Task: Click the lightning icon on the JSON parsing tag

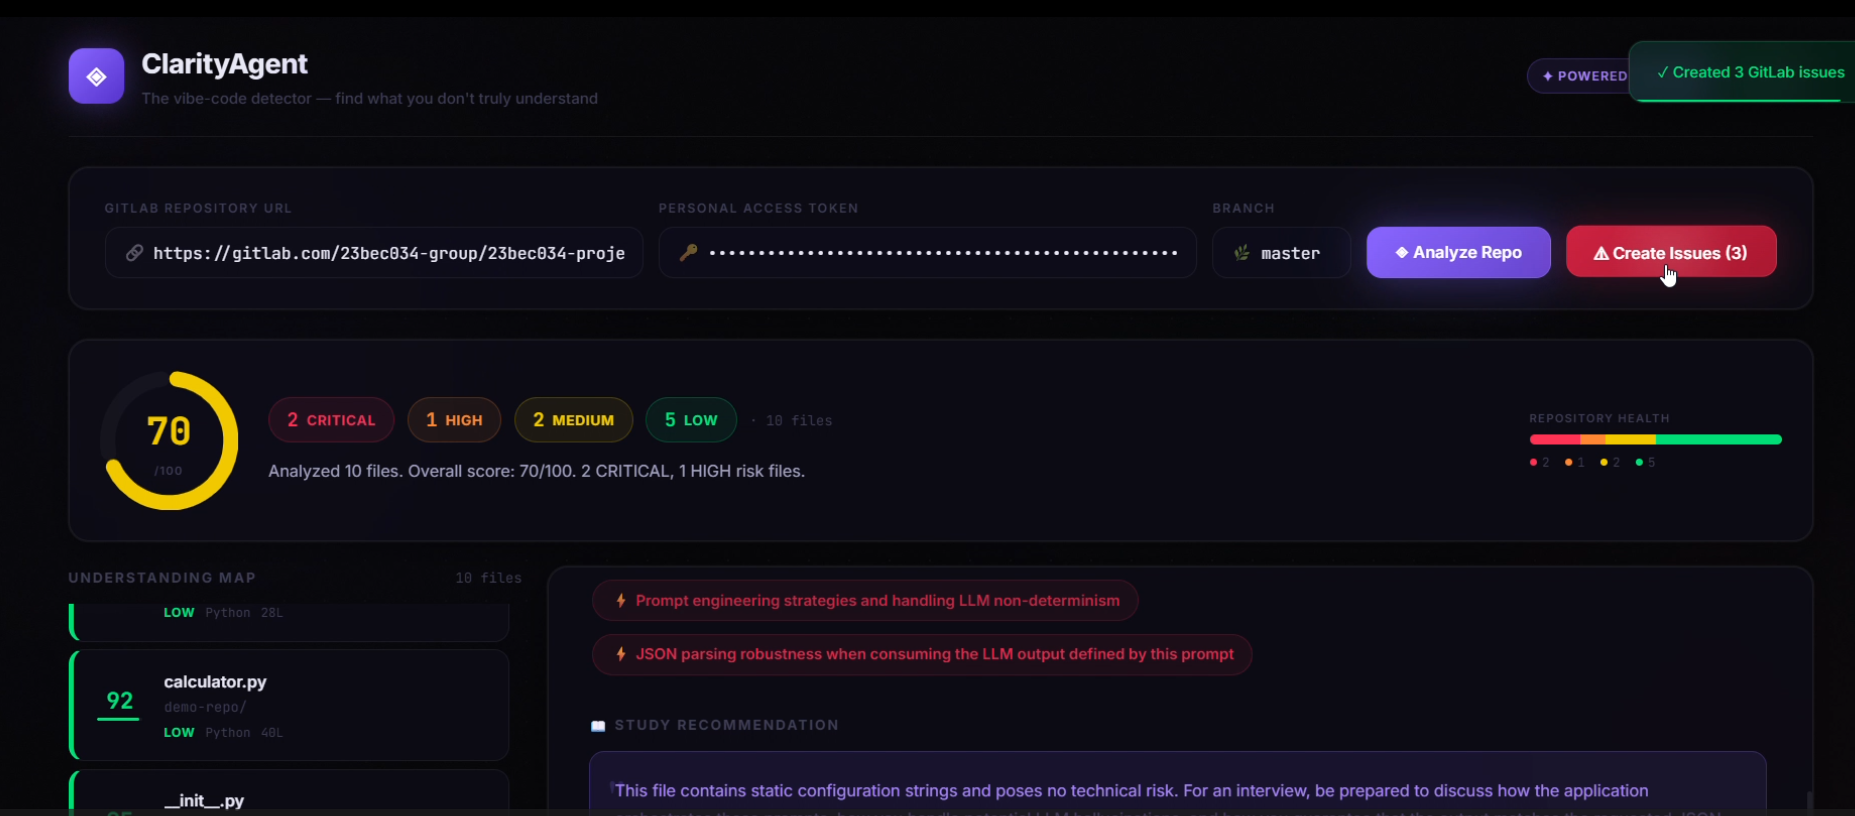Action: [621, 654]
